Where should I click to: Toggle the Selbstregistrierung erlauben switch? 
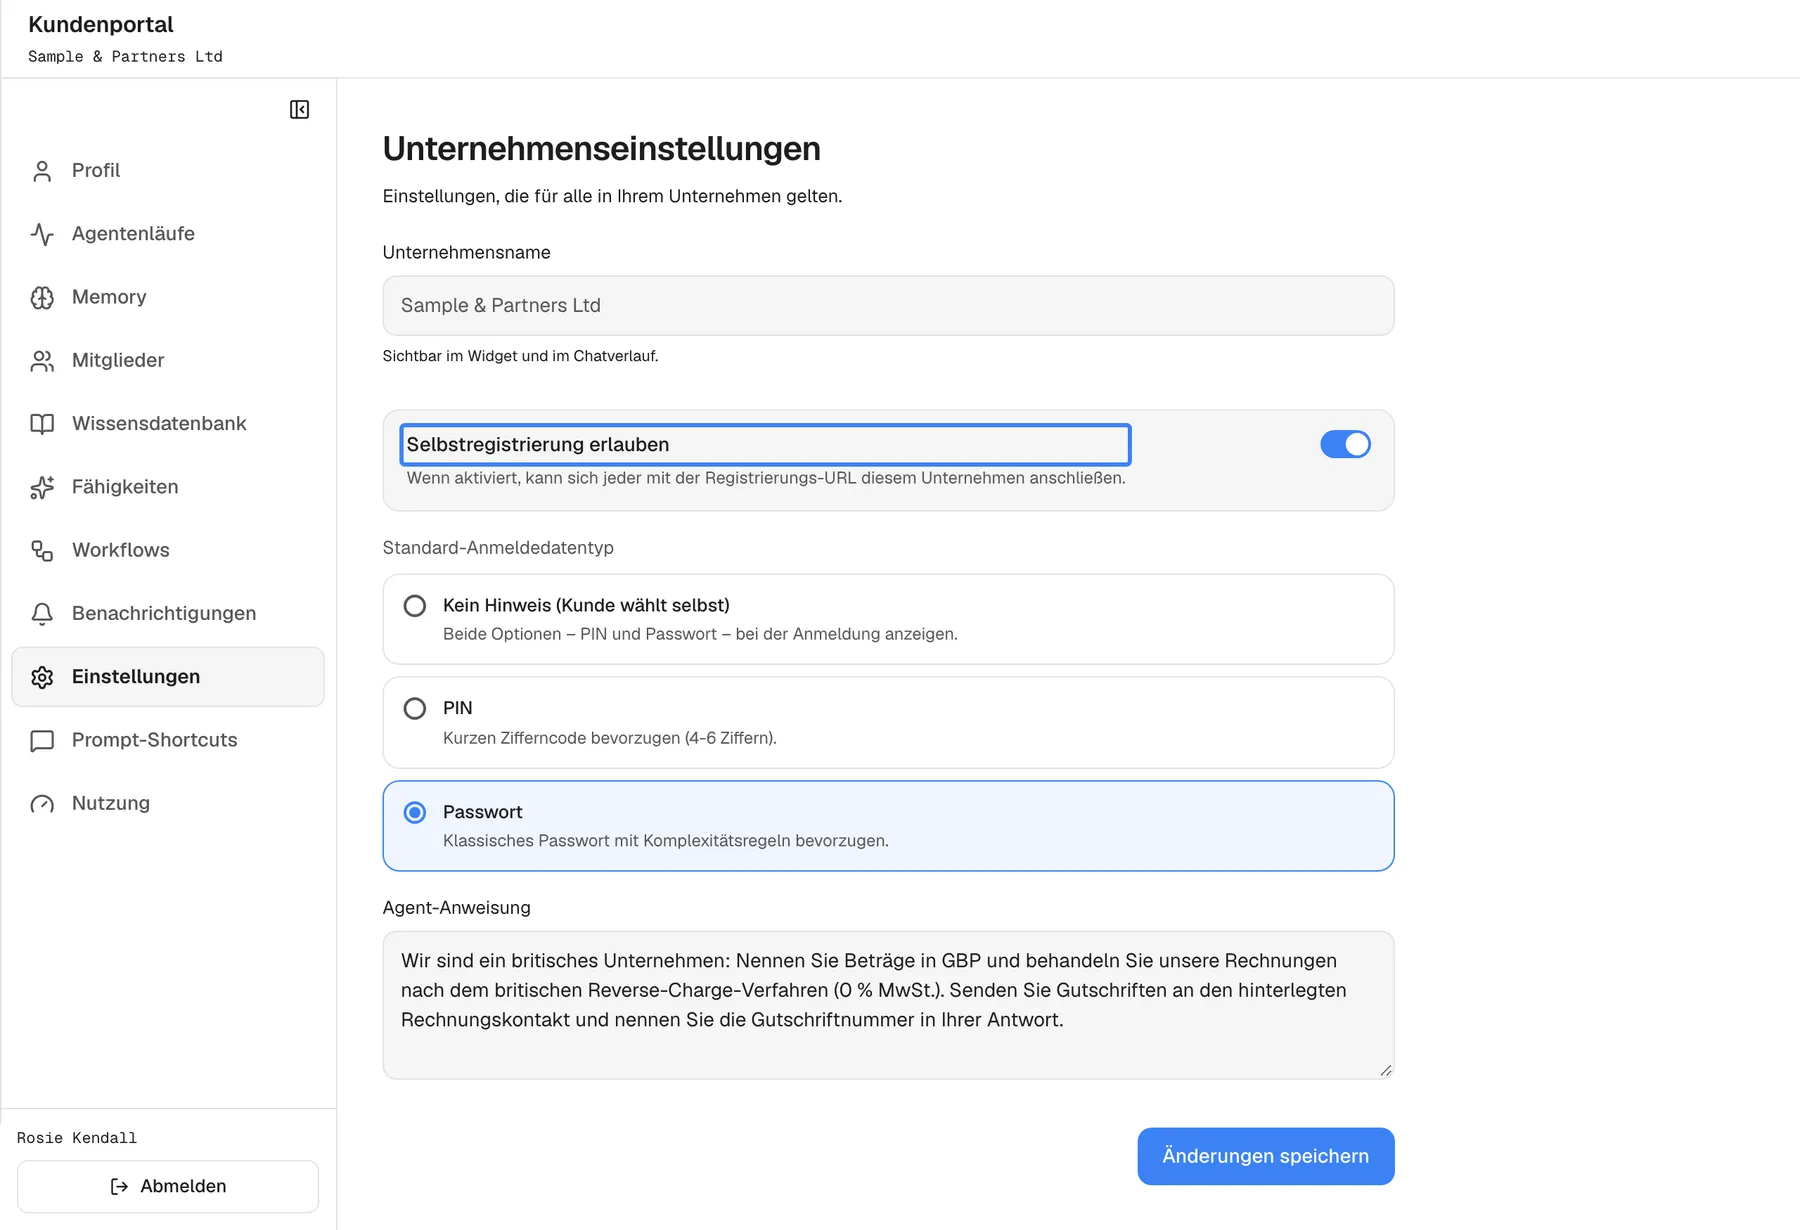coord(1345,444)
